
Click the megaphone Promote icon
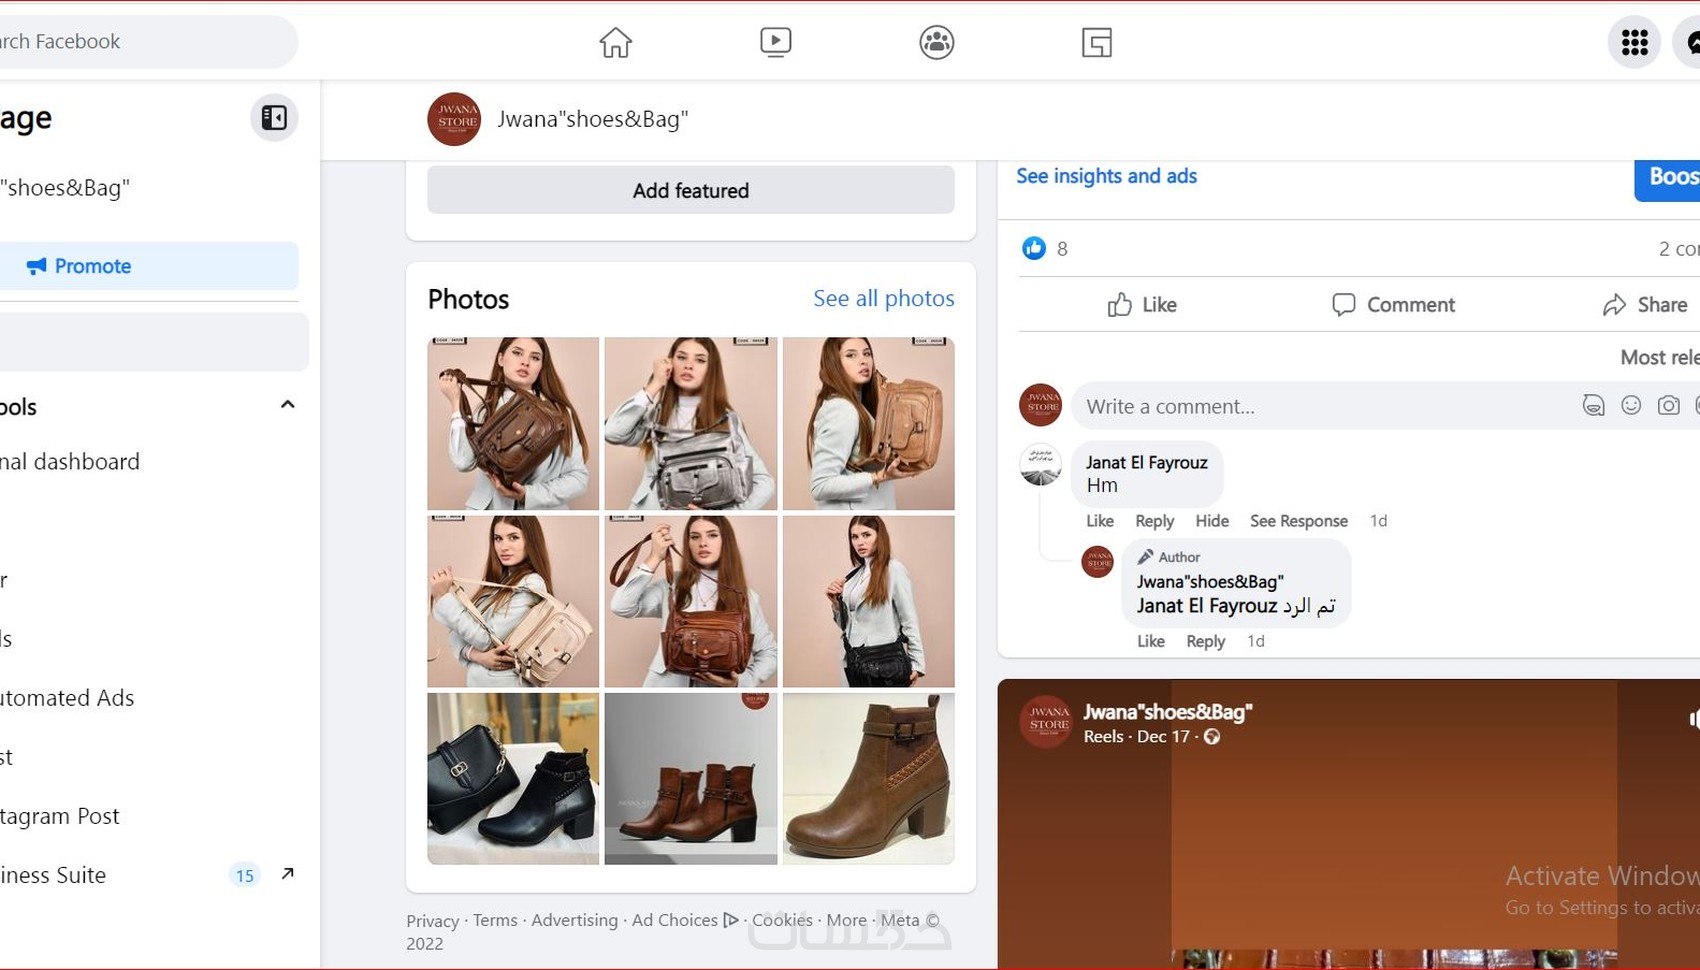coord(36,266)
